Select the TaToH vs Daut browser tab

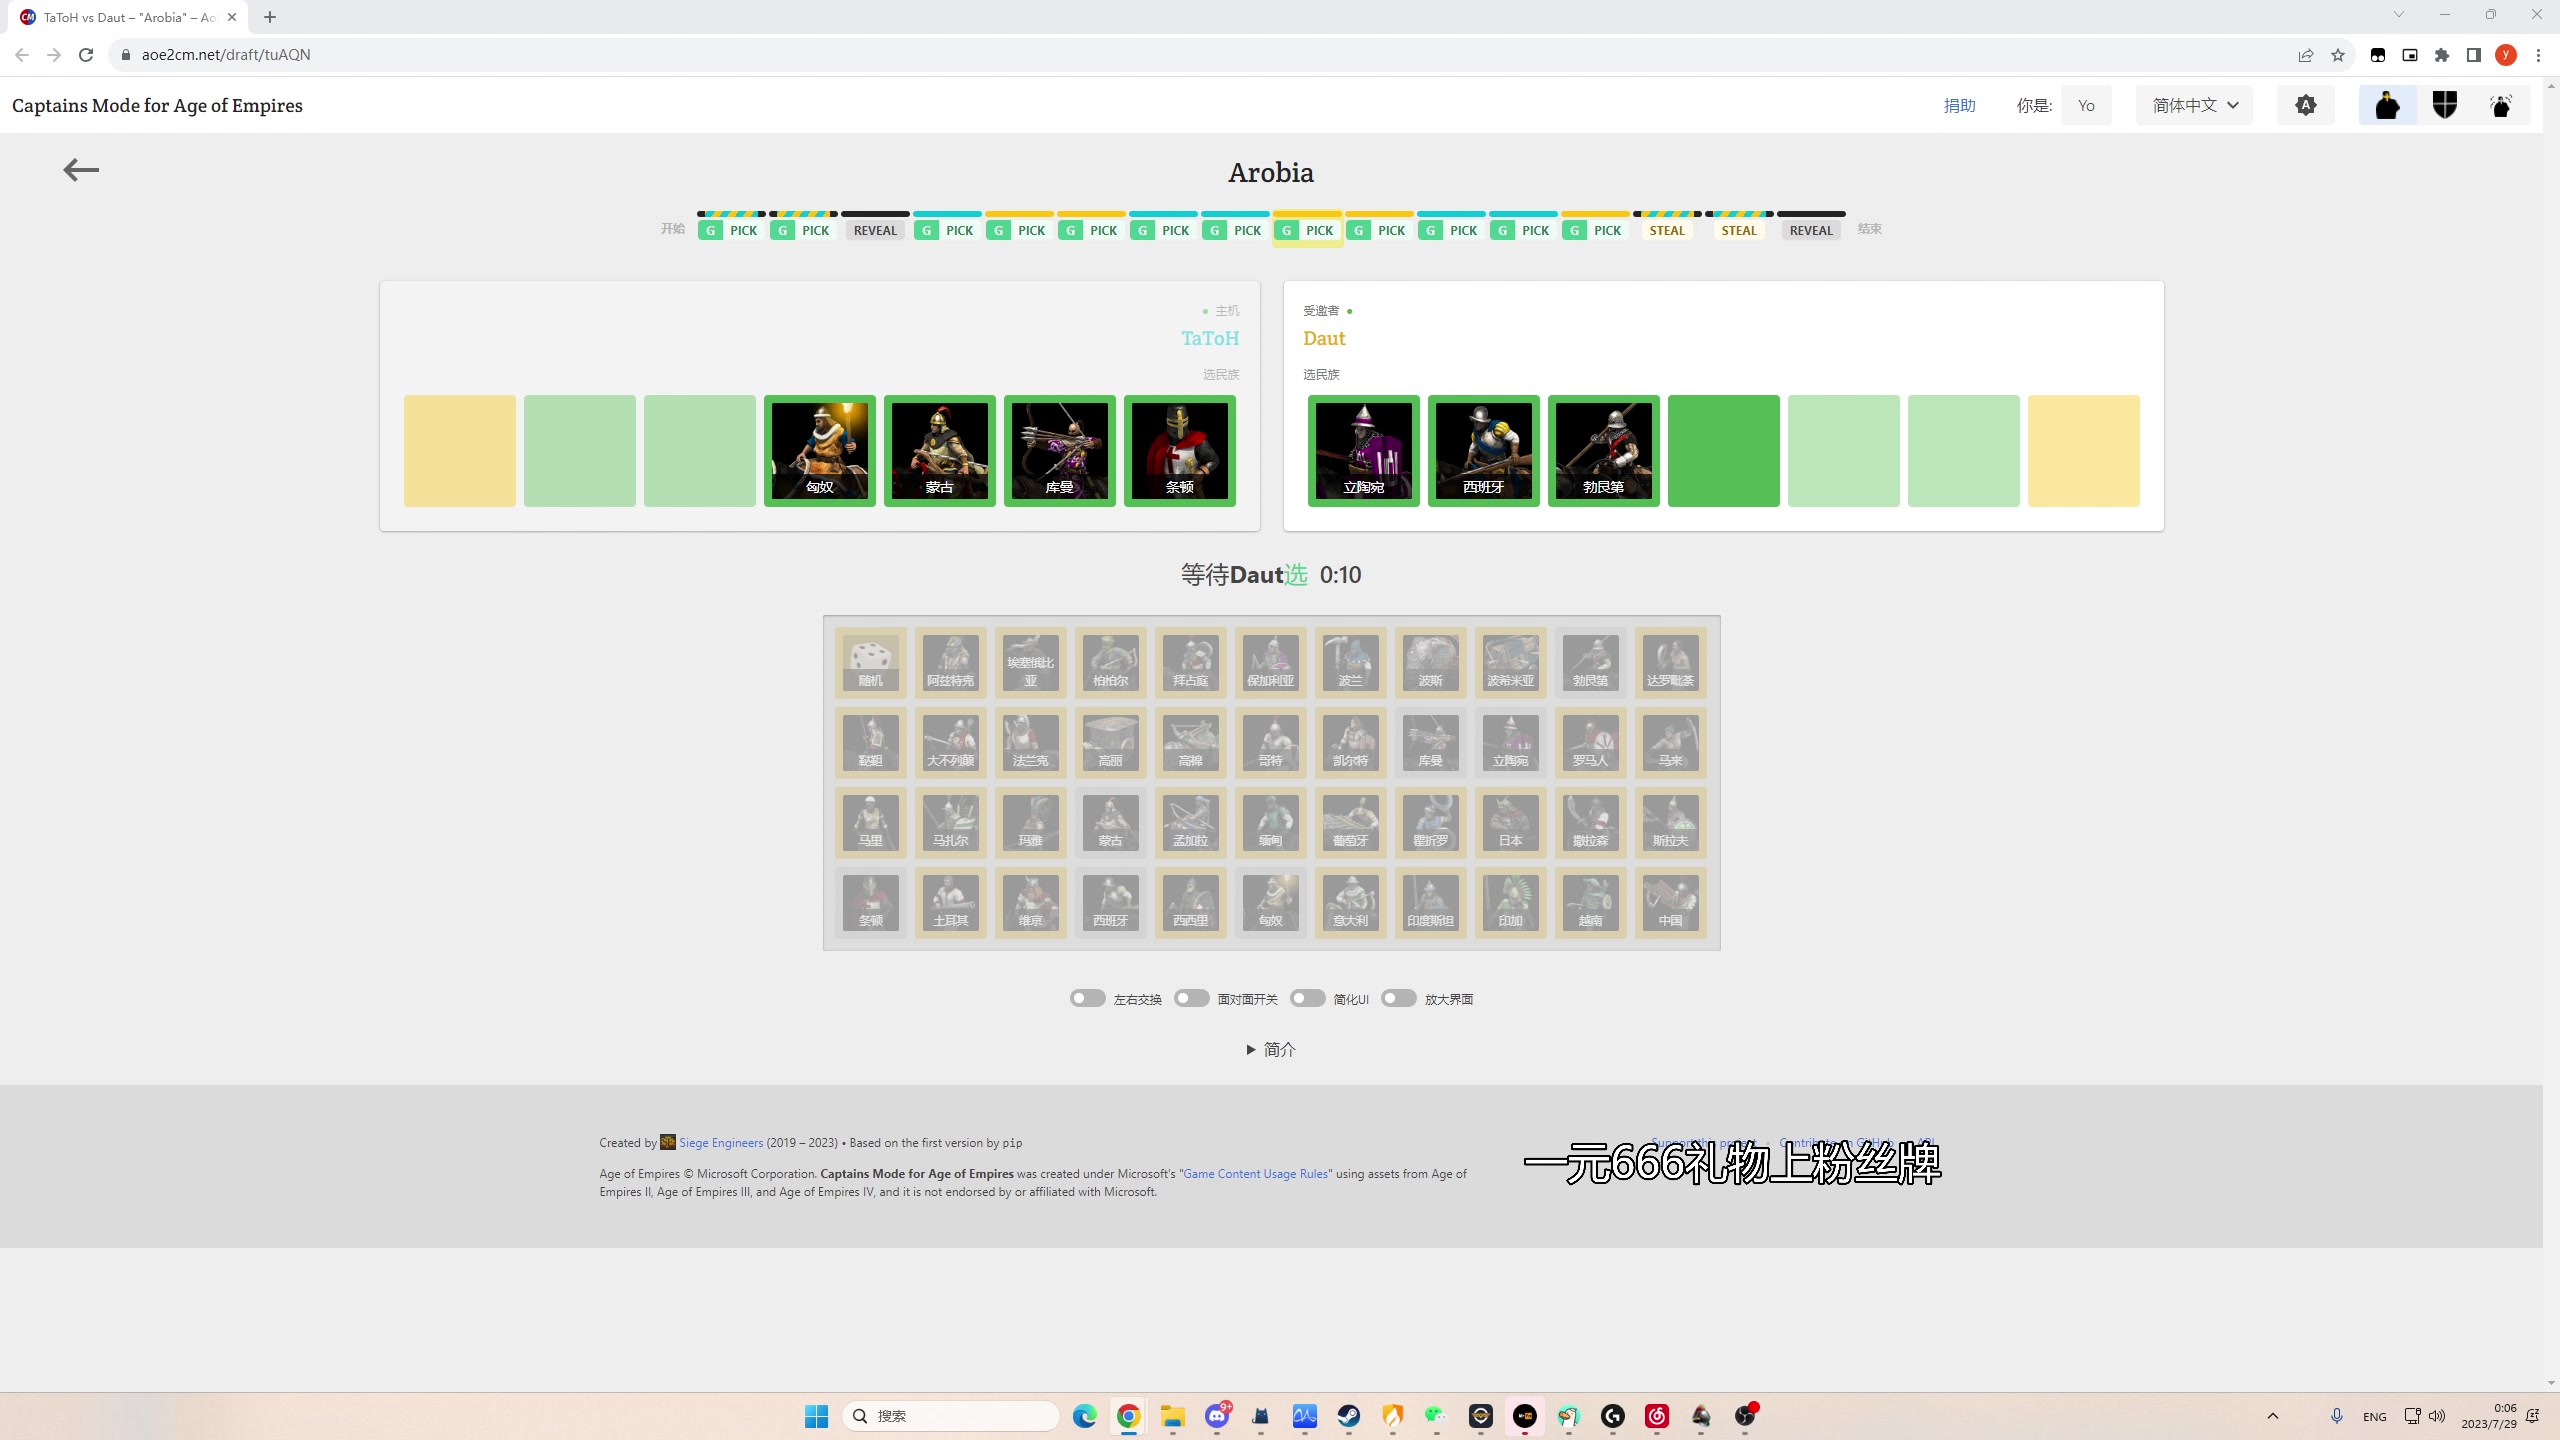coord(130,17)
